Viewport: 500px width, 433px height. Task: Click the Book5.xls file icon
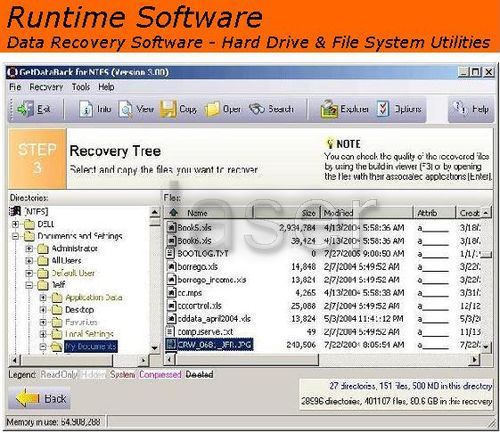pos(171,227)
